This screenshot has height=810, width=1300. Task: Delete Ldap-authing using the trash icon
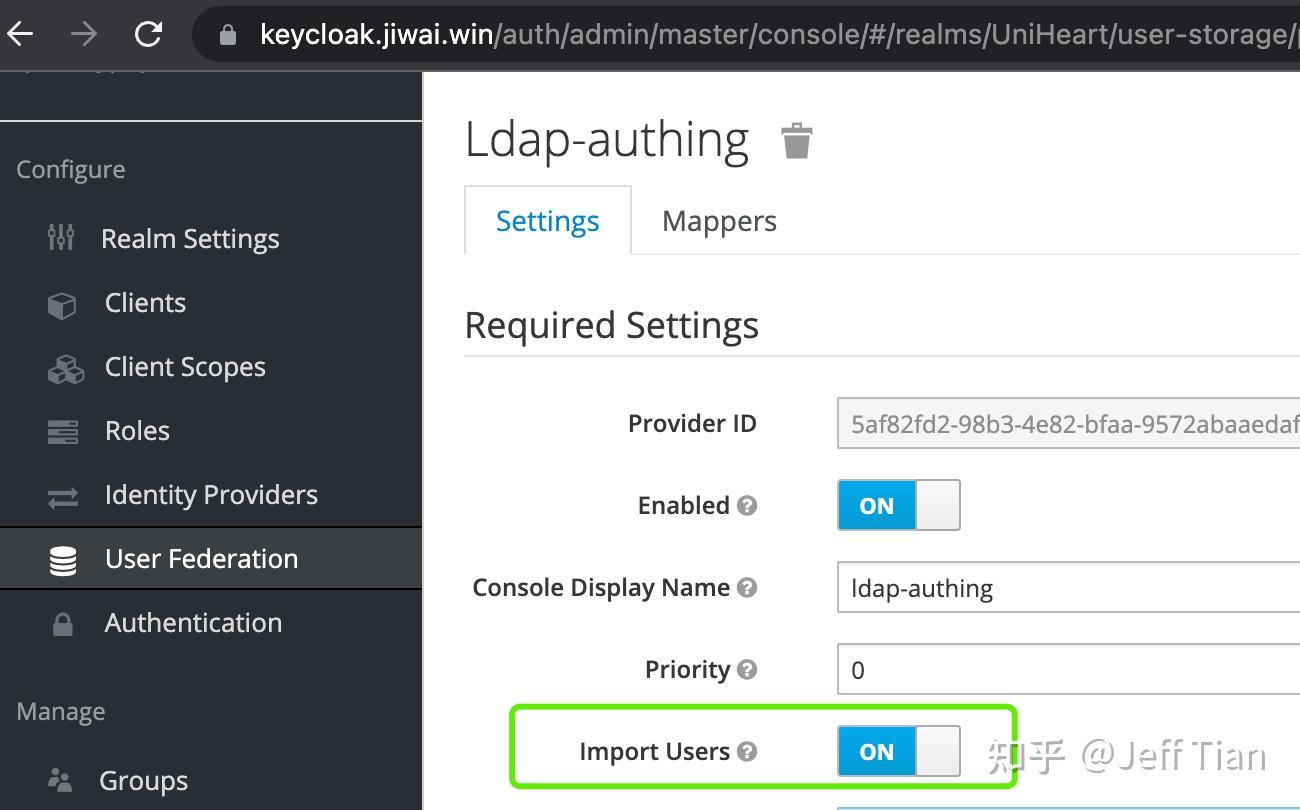pyautogui.click(x=795, y=141)
